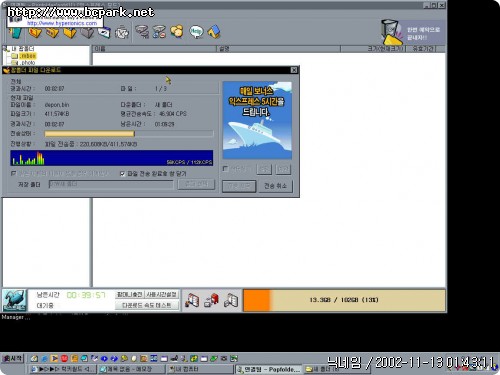Click the yellow house home icon
Image resolution: width=500 pixels, height=375 pixels.
click(214, 32)
